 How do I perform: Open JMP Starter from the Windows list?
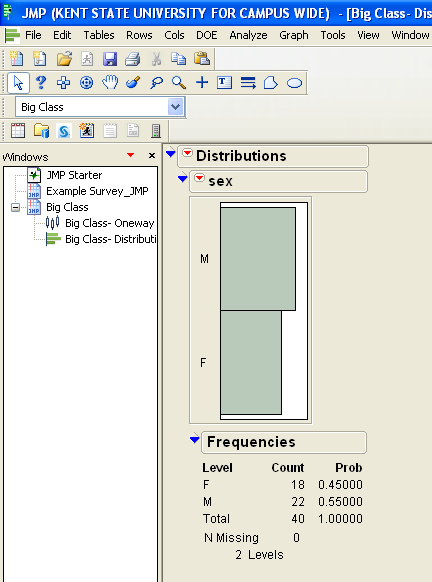click(74, 175)
